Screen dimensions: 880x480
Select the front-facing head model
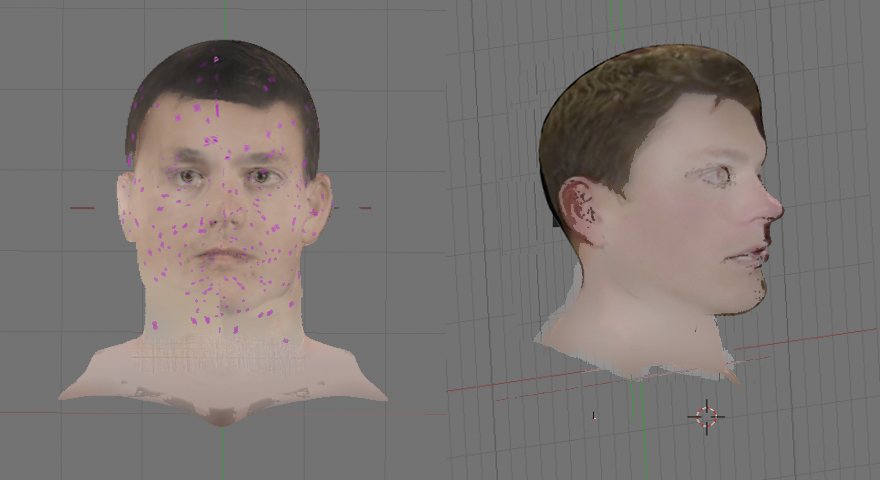click(223, 233)
